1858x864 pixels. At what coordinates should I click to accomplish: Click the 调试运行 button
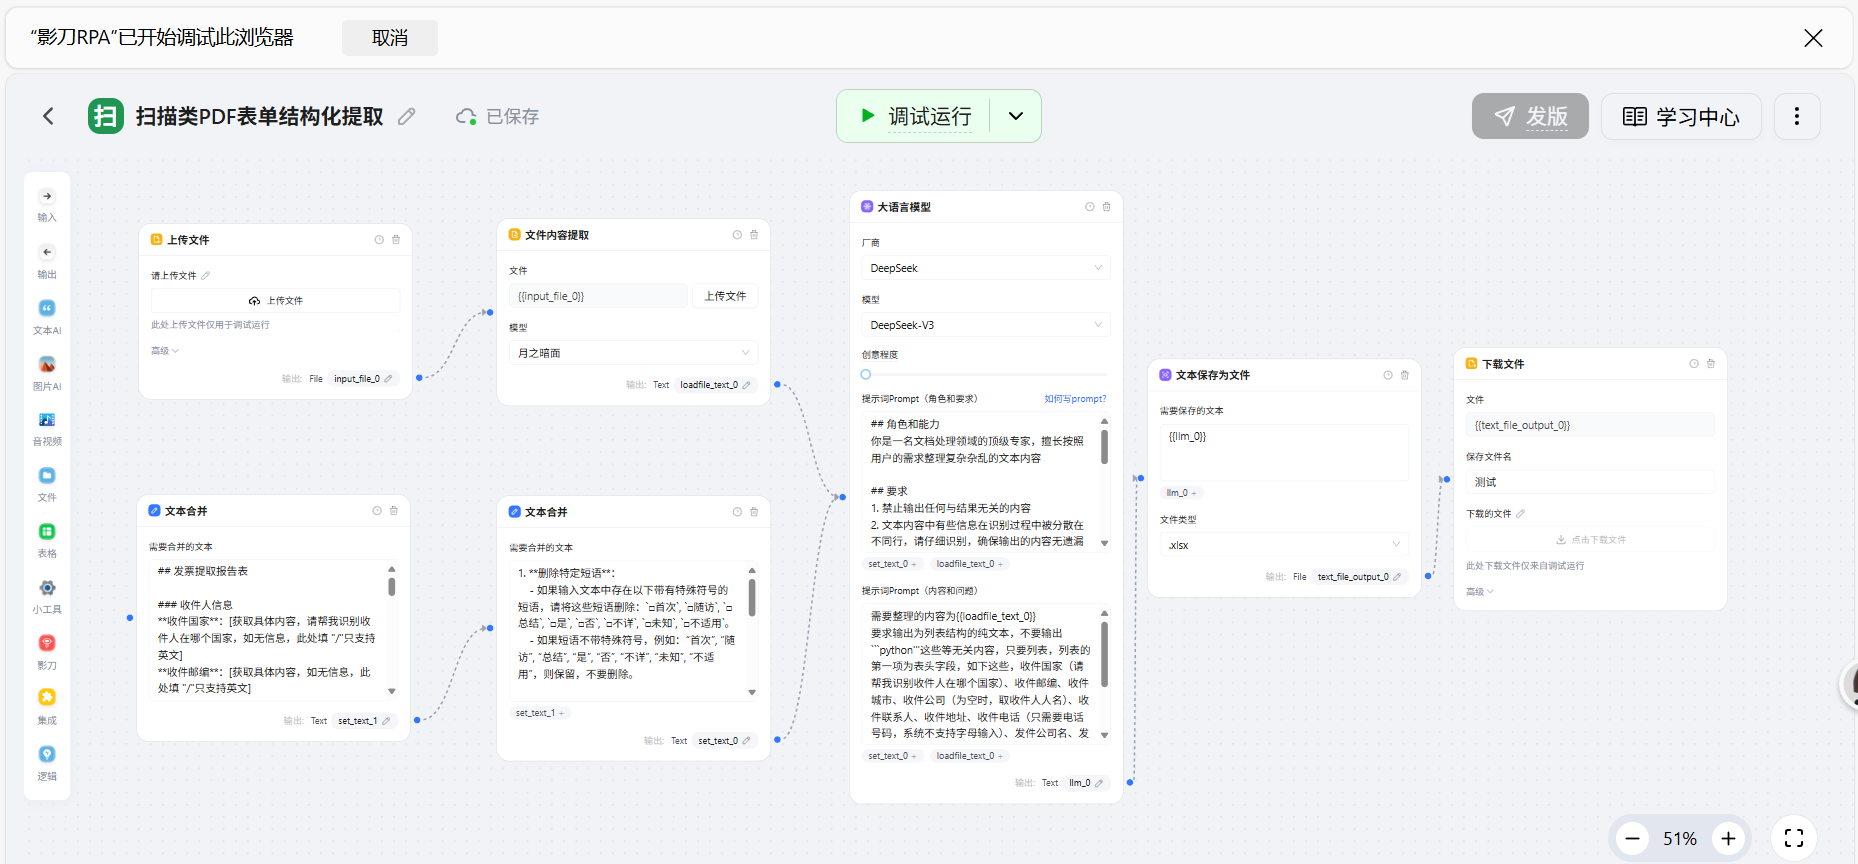click(915, 116)
